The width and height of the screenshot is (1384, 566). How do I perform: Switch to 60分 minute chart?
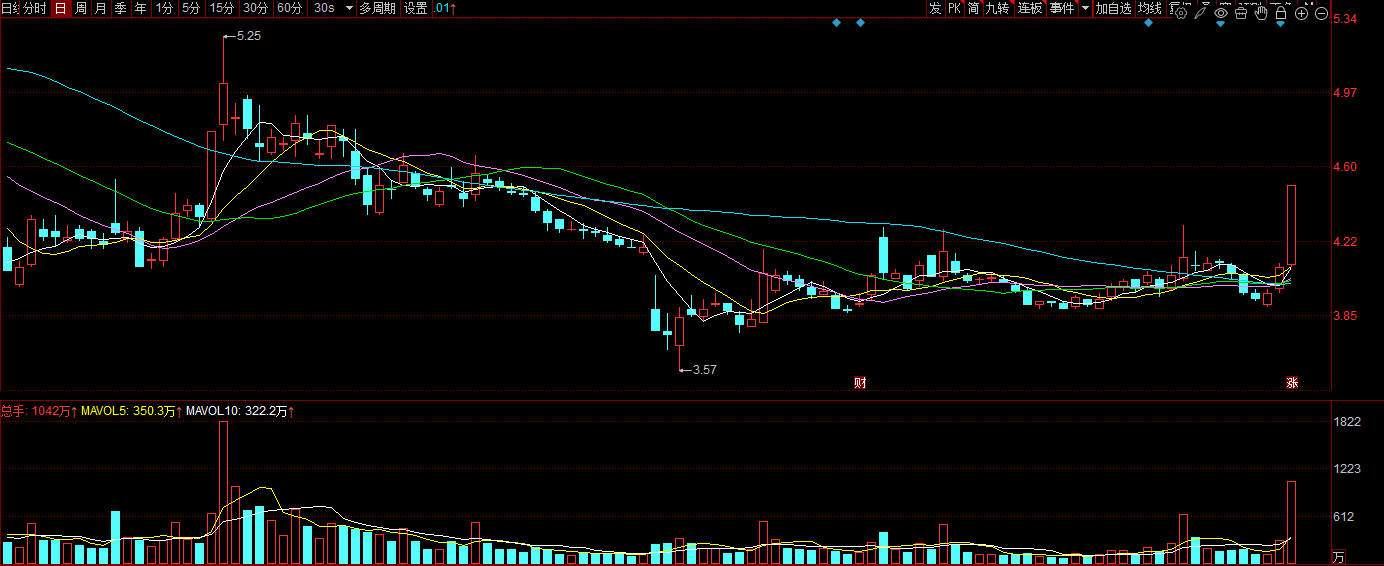289,8
